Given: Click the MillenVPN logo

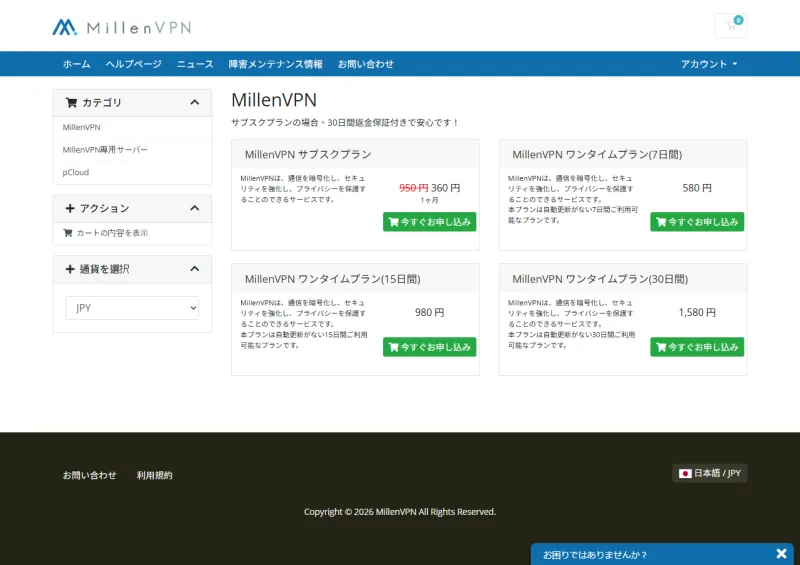Looking at the screenshot, I should [x=122, y=27].
